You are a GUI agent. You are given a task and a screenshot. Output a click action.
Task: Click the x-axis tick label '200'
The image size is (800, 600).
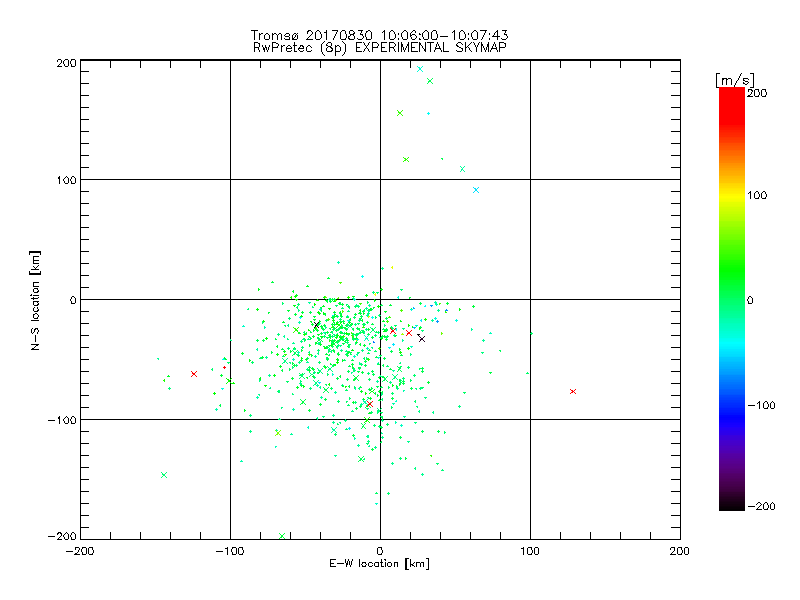680,551
